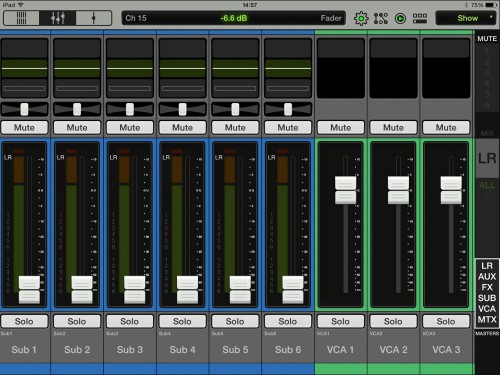Open VCA 1 empty processing thumbnail
Viewport: 500px width, 375px height.
[341, 68]
